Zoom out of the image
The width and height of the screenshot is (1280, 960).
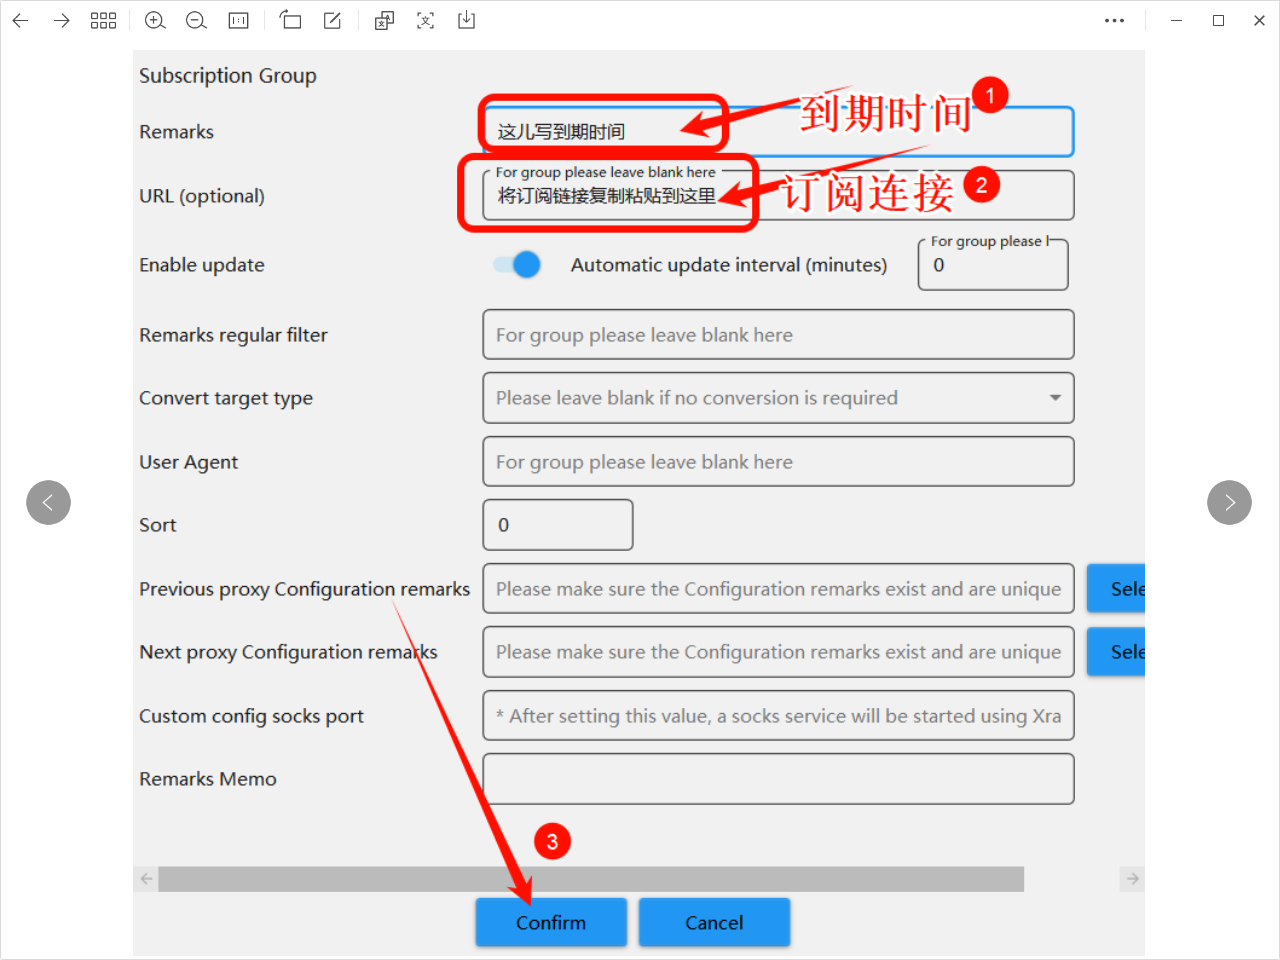tap(196, 20)
